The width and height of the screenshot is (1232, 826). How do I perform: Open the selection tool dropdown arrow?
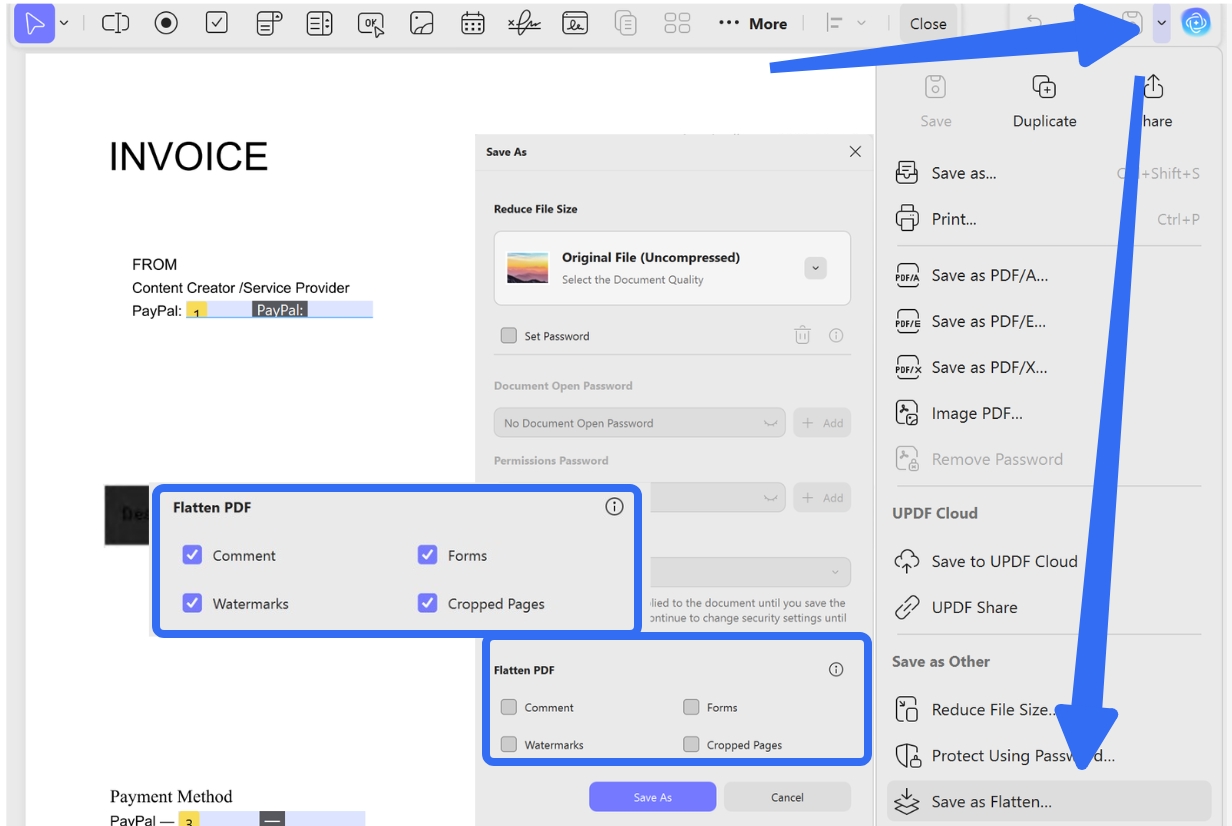pyautogui.click(x=65, y=23)
